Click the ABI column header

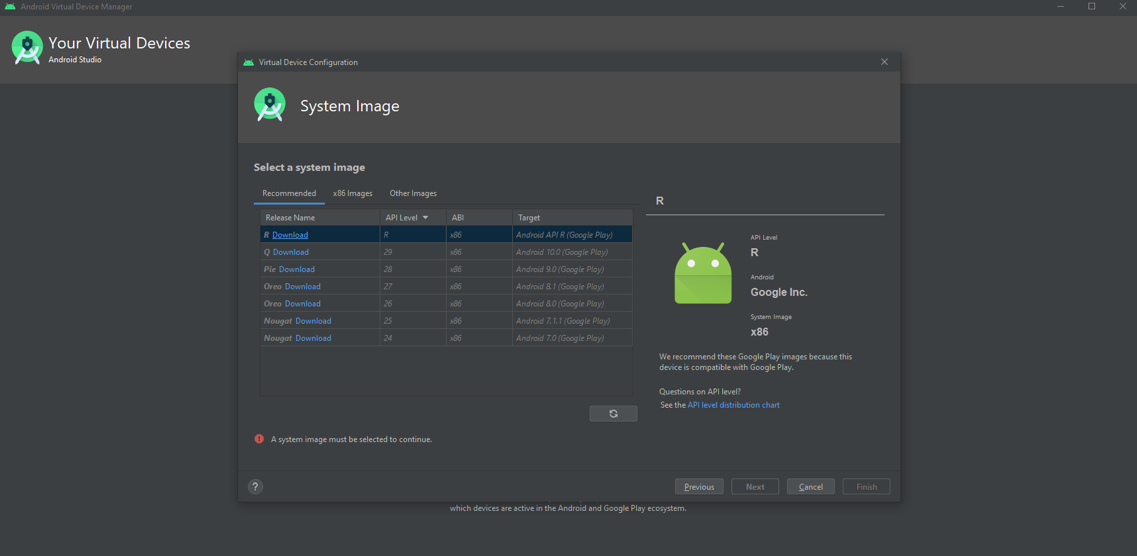click(x=479, y=217)
